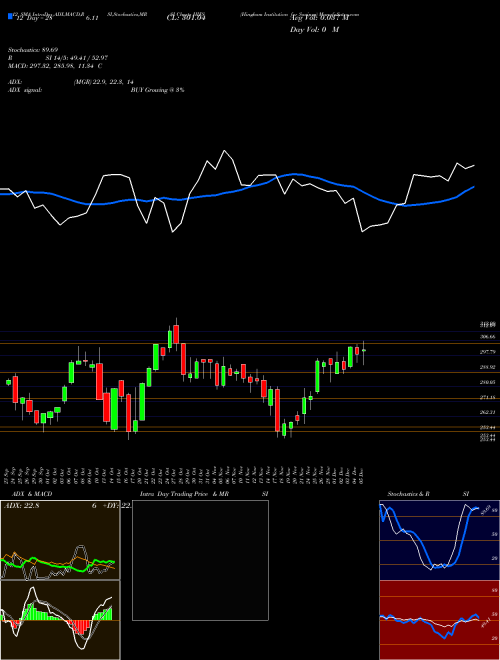Click the ADX indicator mini chart

click(60, 540)
